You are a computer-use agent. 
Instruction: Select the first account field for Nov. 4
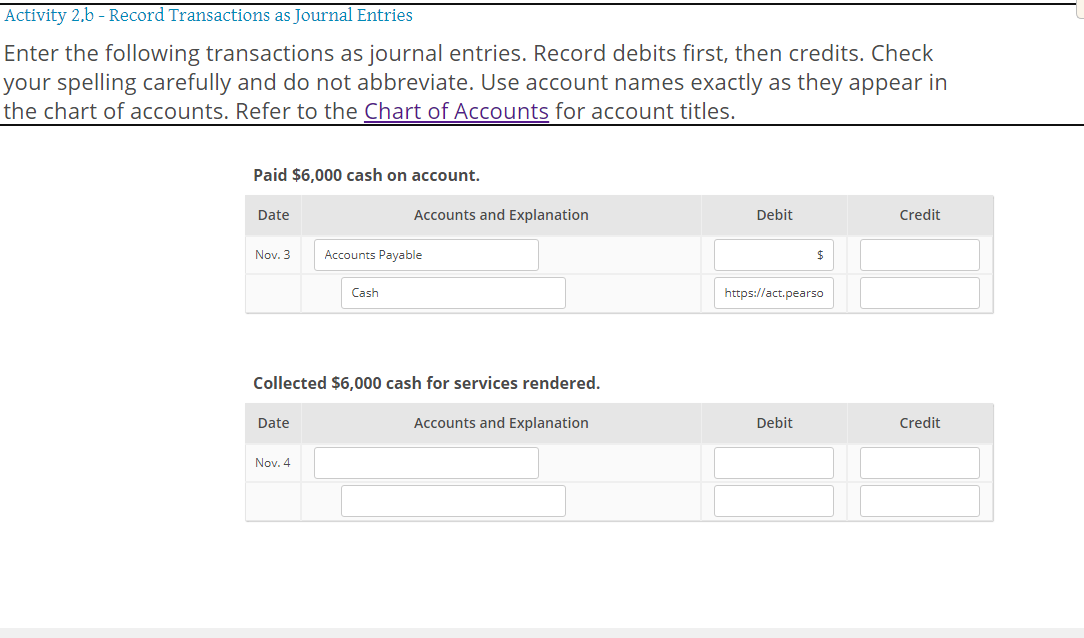(x=426, y=462)
